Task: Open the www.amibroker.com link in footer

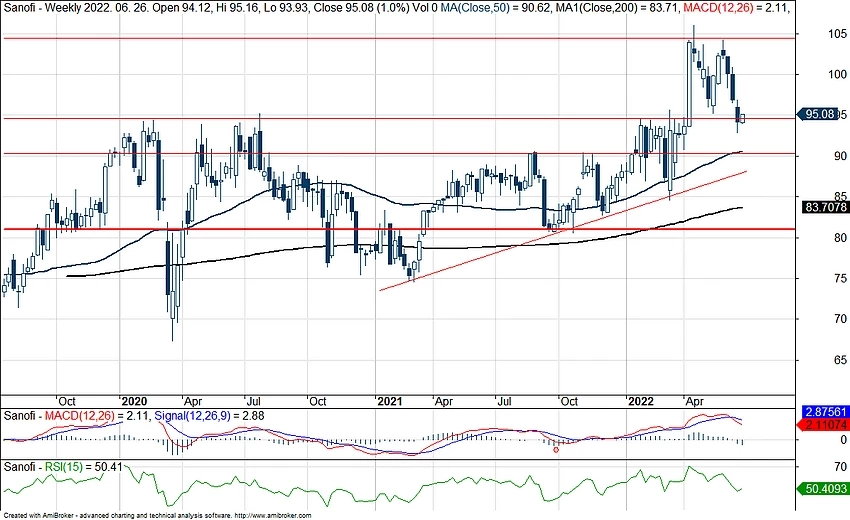Action: 273,516
